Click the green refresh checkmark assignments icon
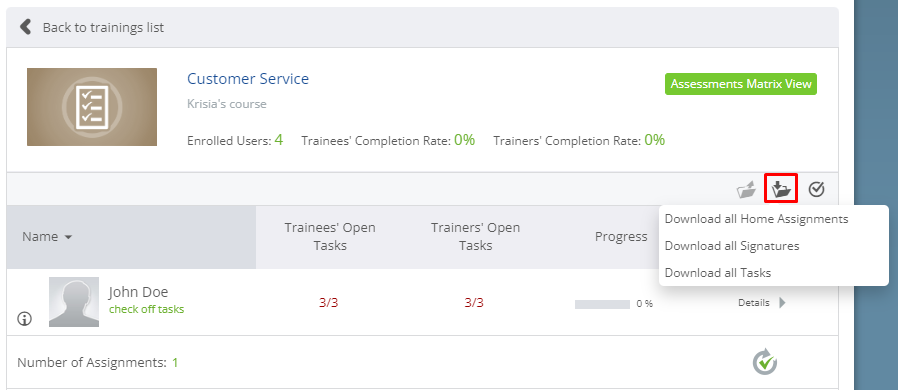This screenshot has height=390, width=898. [x=765, y=363]
